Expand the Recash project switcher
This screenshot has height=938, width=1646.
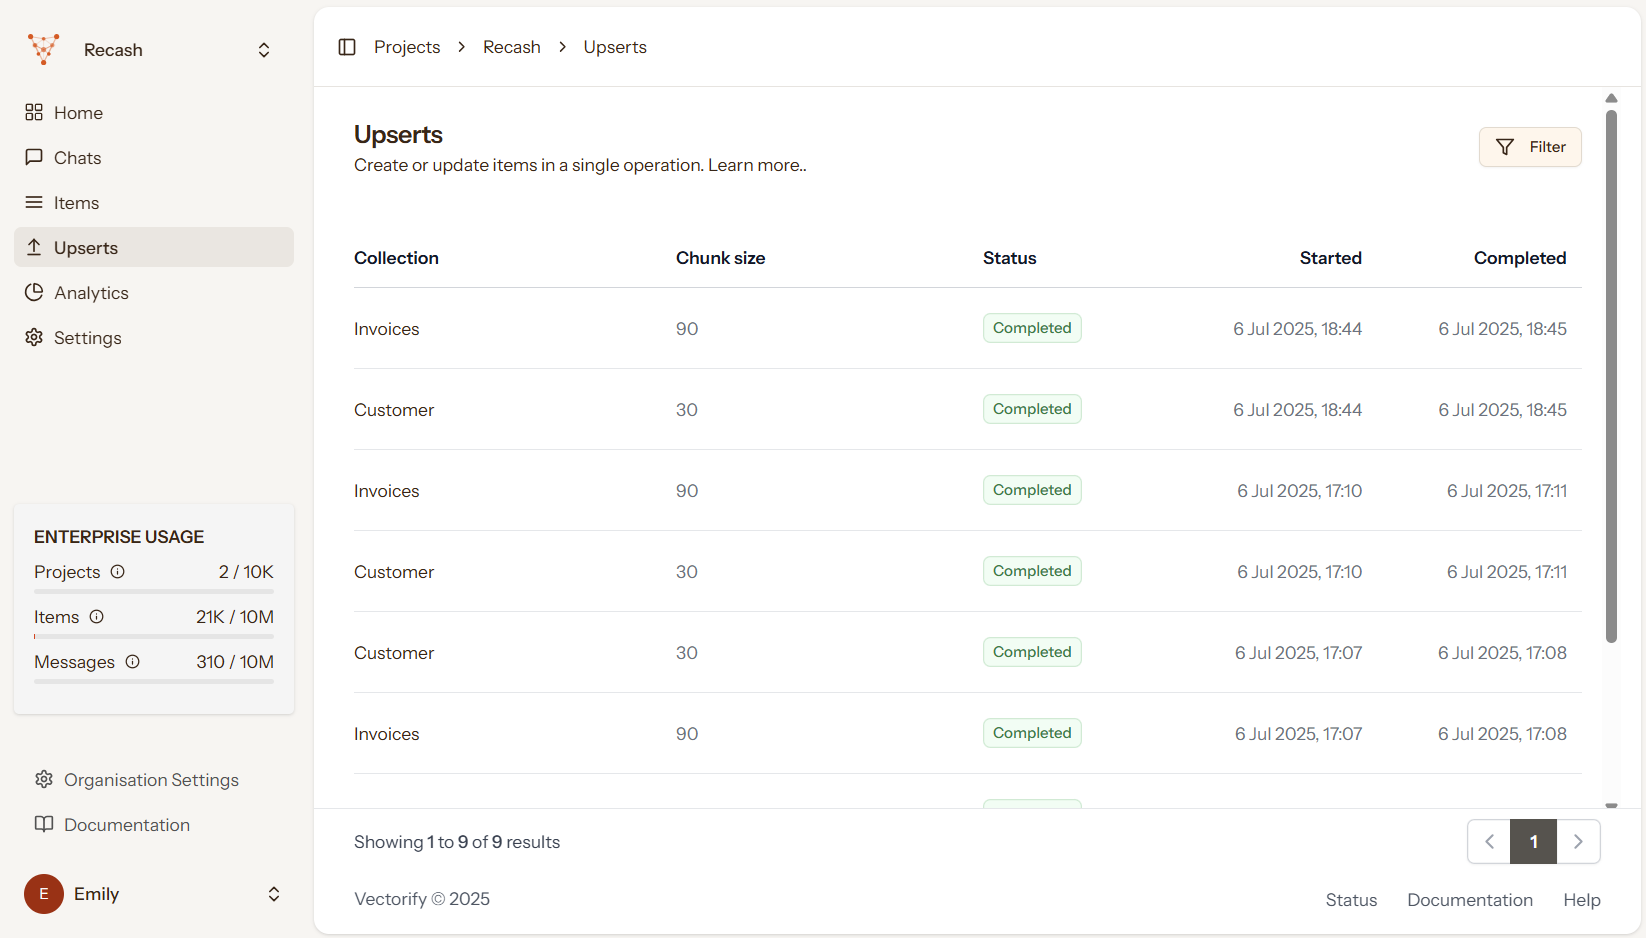[x=264, y=50]
